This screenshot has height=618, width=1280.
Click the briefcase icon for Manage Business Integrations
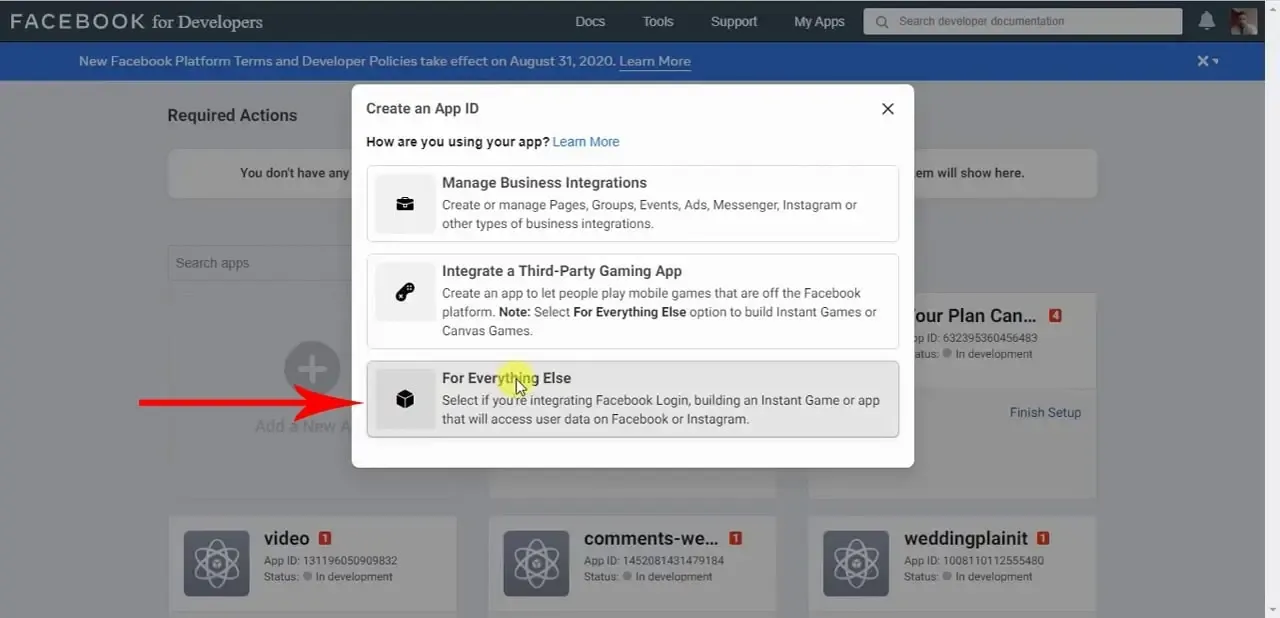click(405, 204)
